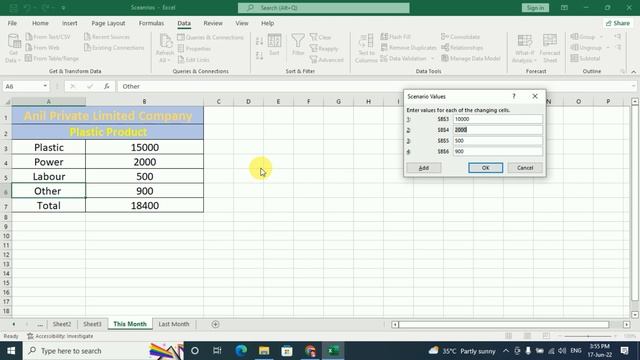Open Manage Data Model

(471, 58)
